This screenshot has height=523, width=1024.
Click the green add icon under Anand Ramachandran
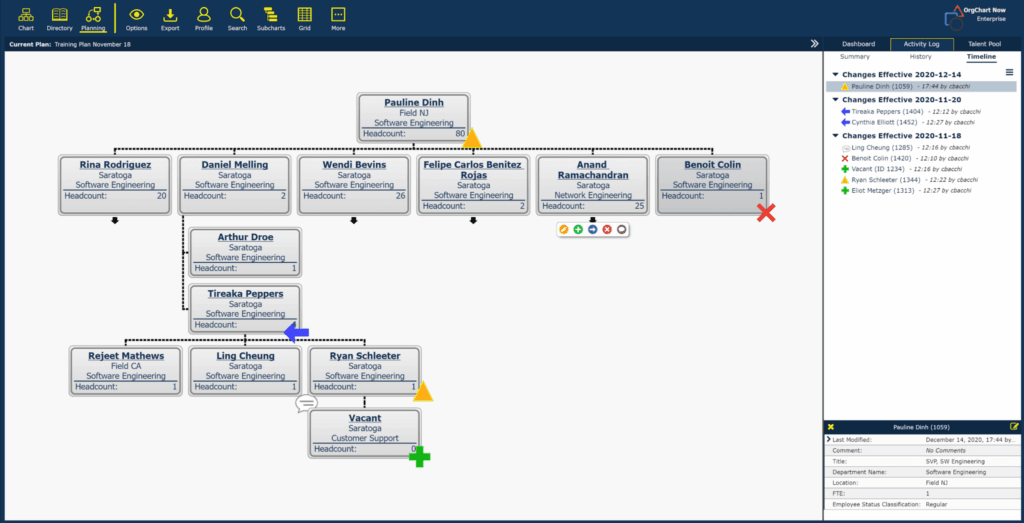(579, 230)
